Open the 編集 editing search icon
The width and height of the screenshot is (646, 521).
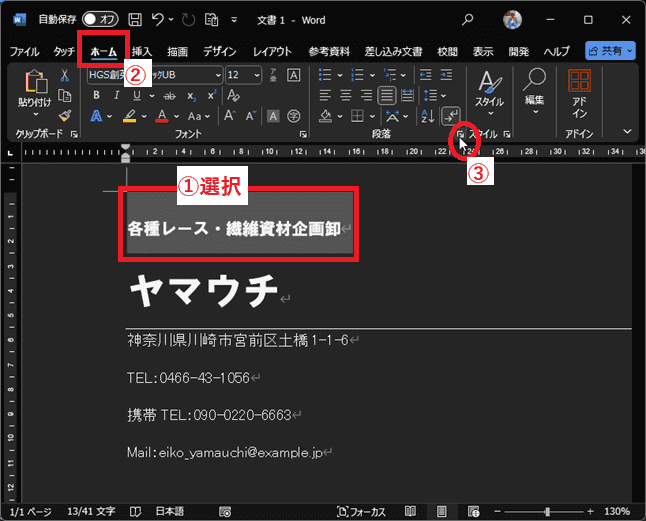click(535, 88)
